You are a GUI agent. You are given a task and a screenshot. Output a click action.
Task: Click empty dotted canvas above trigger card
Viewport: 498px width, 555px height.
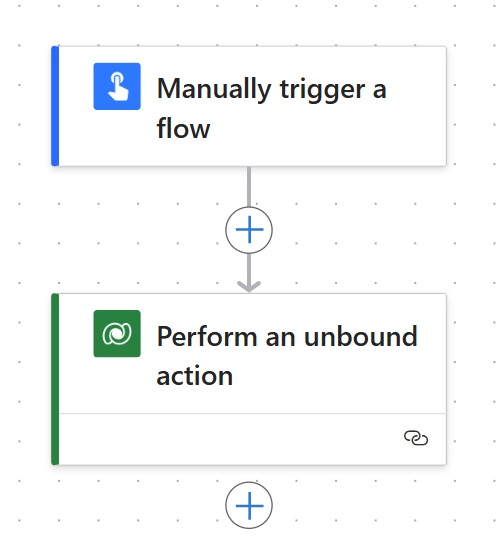pos(249,23)
